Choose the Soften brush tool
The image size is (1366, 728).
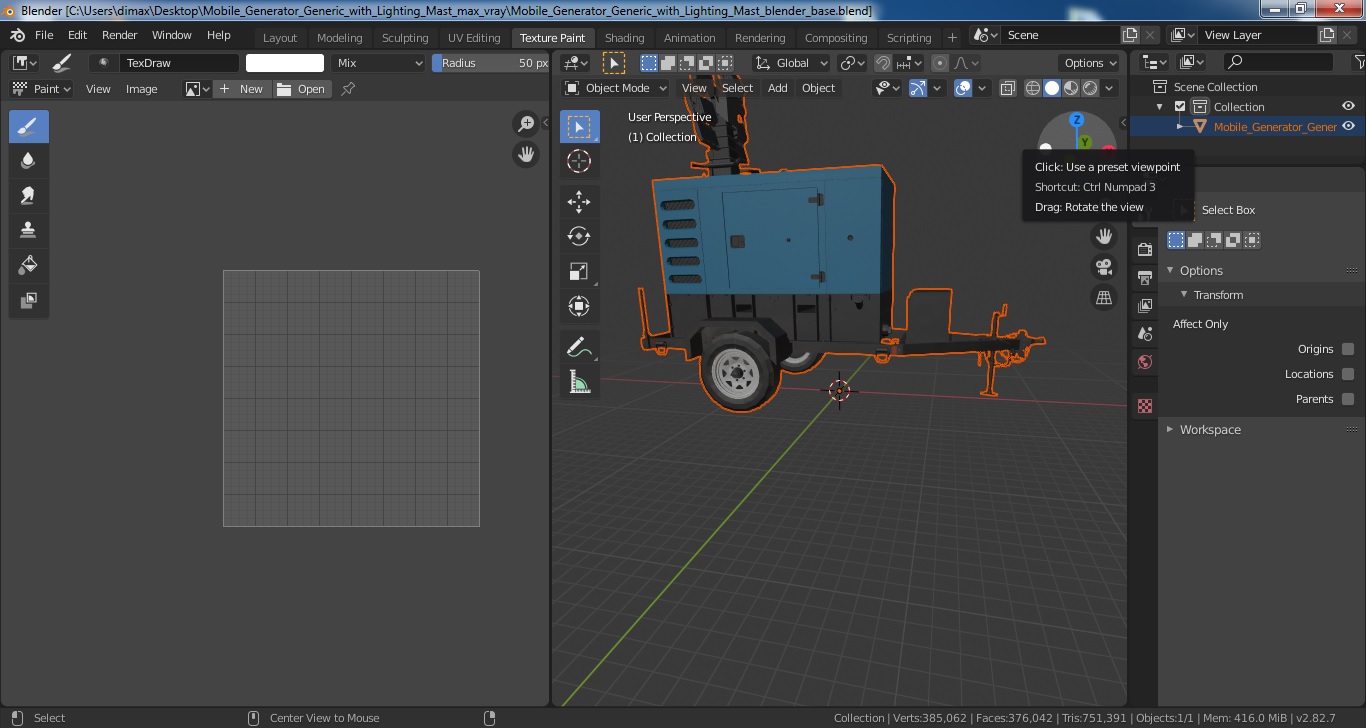pos(28,161)
